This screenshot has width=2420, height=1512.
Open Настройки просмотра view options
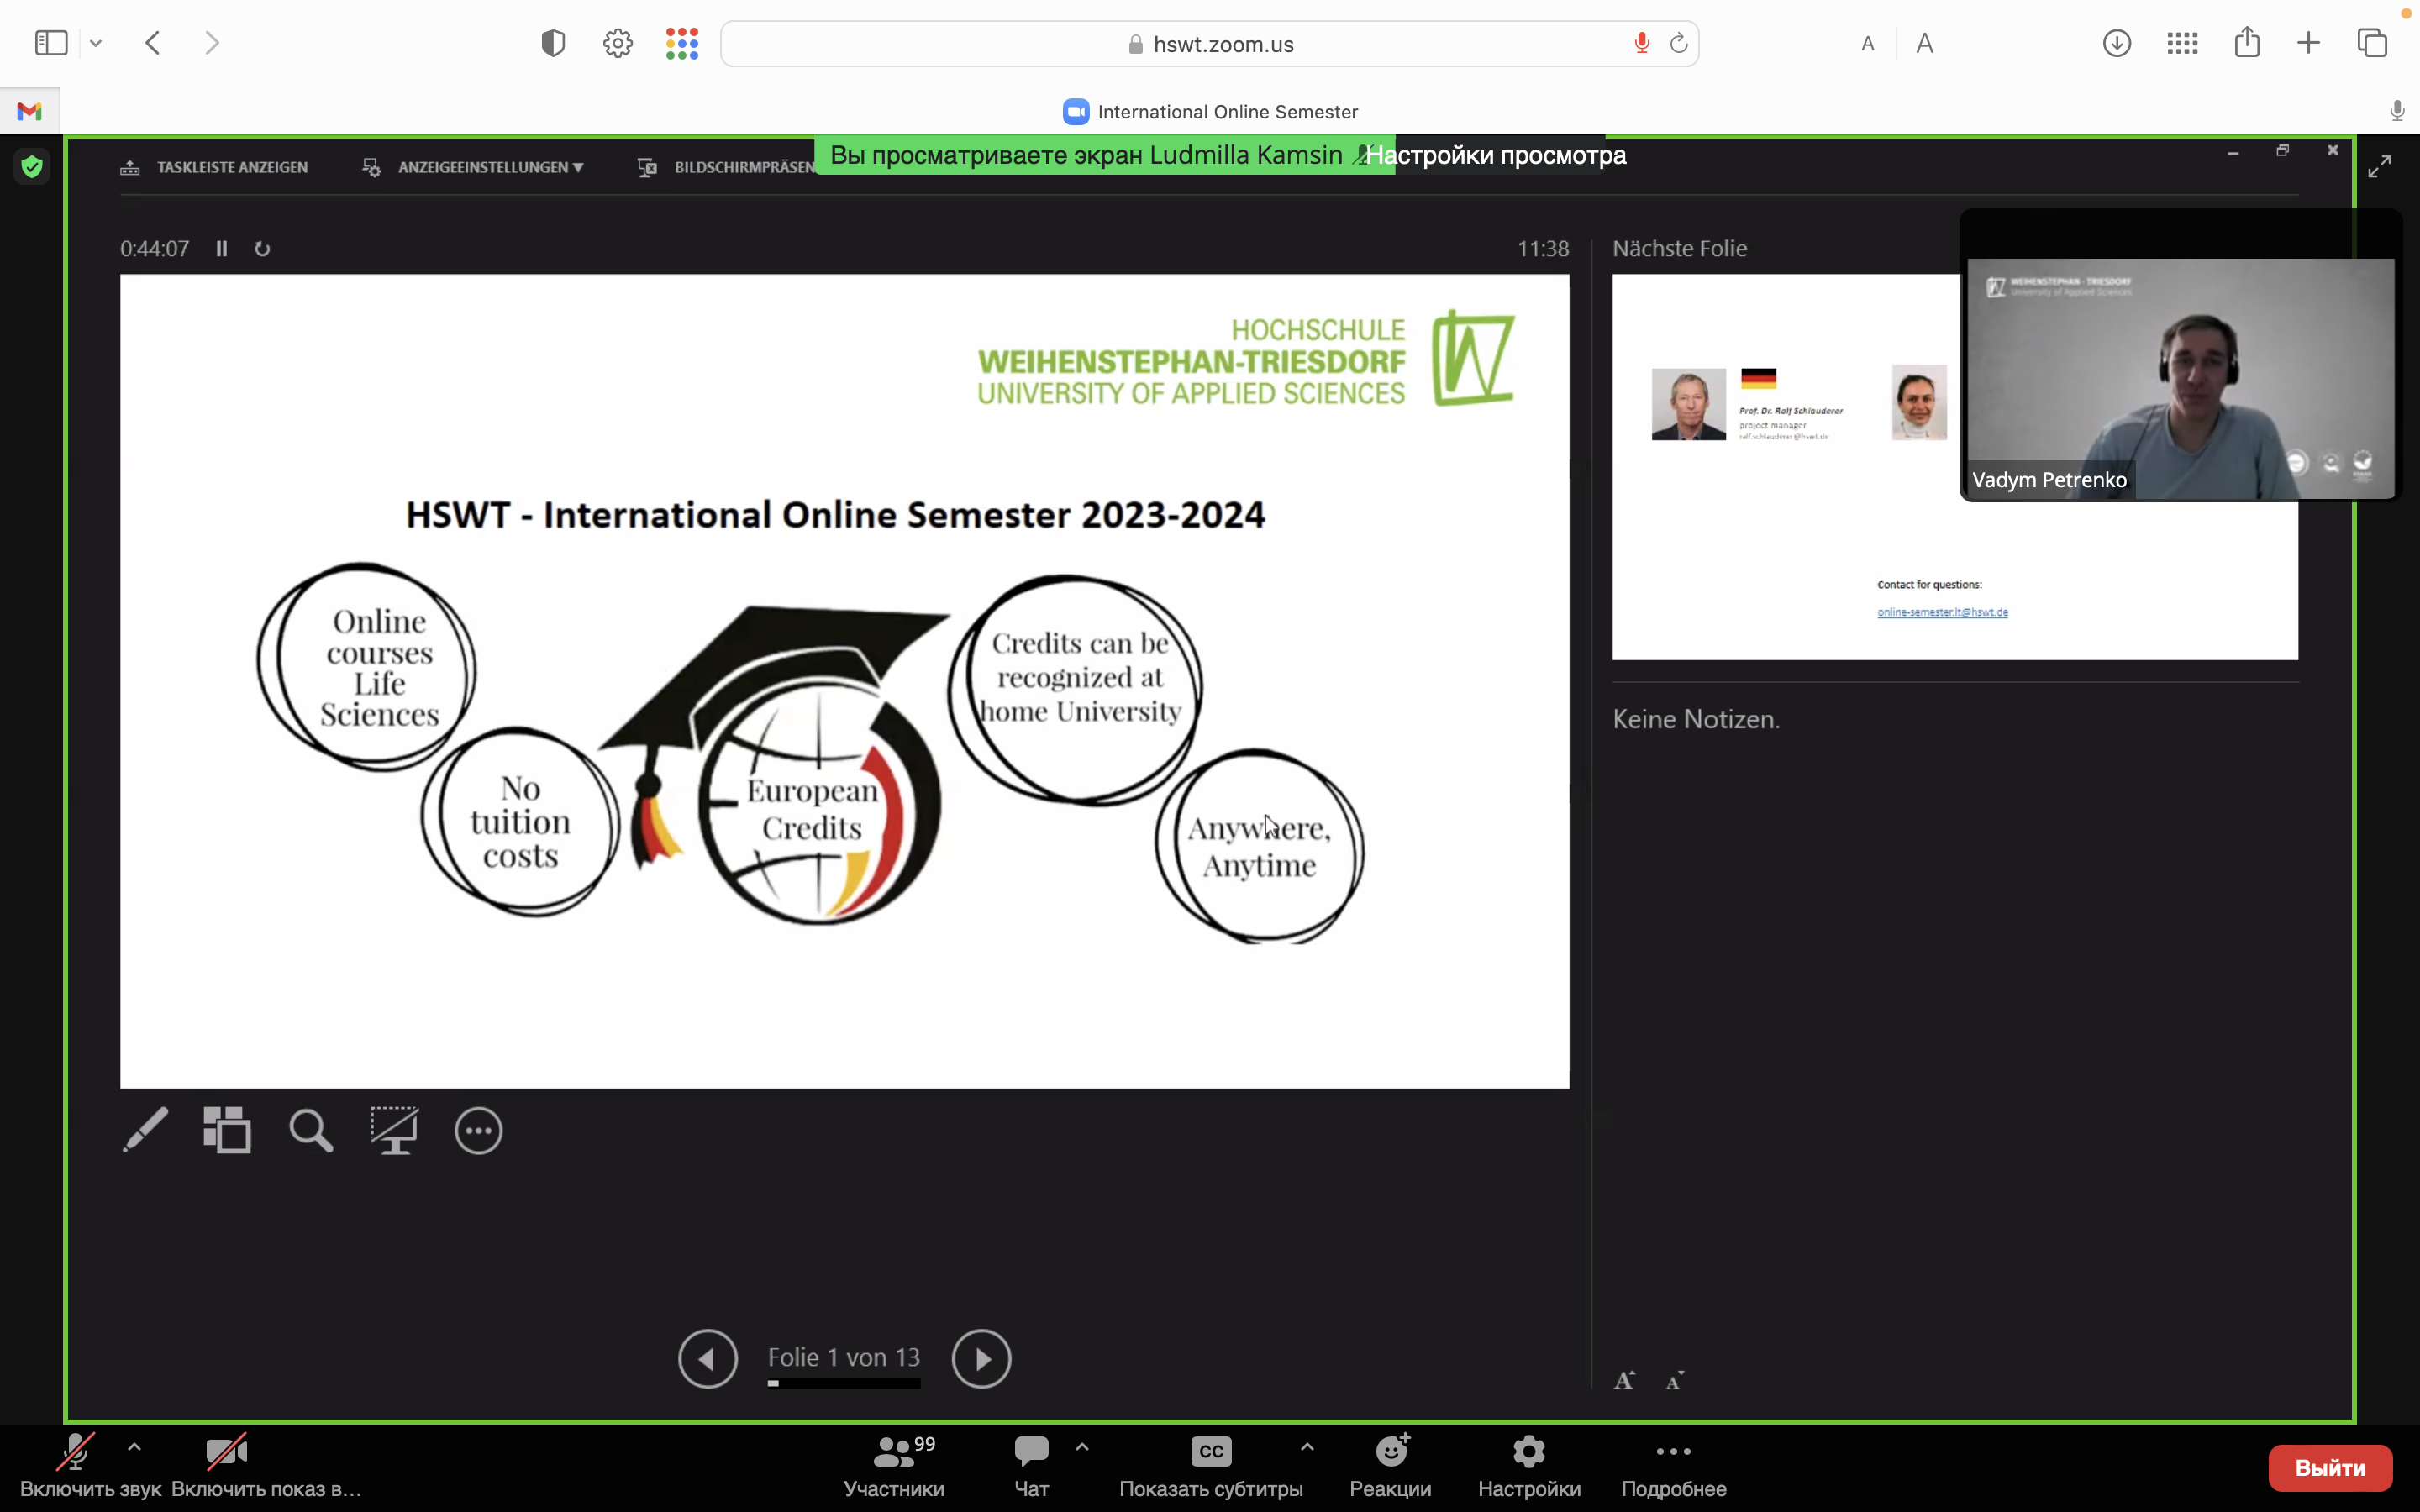(1496, 155)
